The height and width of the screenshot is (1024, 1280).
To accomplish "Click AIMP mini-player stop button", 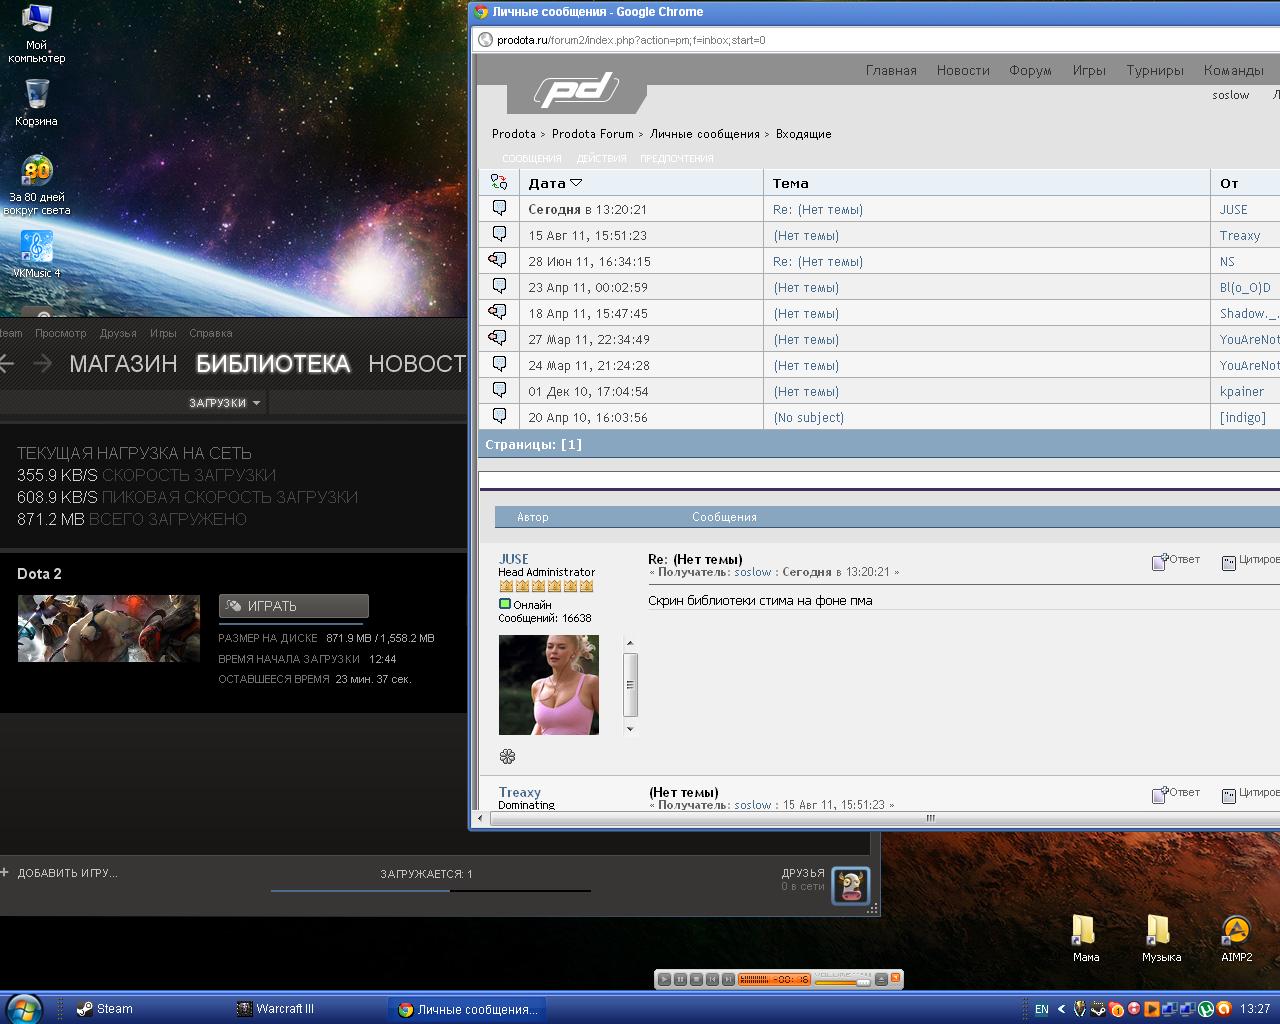I will pos(696,979).
